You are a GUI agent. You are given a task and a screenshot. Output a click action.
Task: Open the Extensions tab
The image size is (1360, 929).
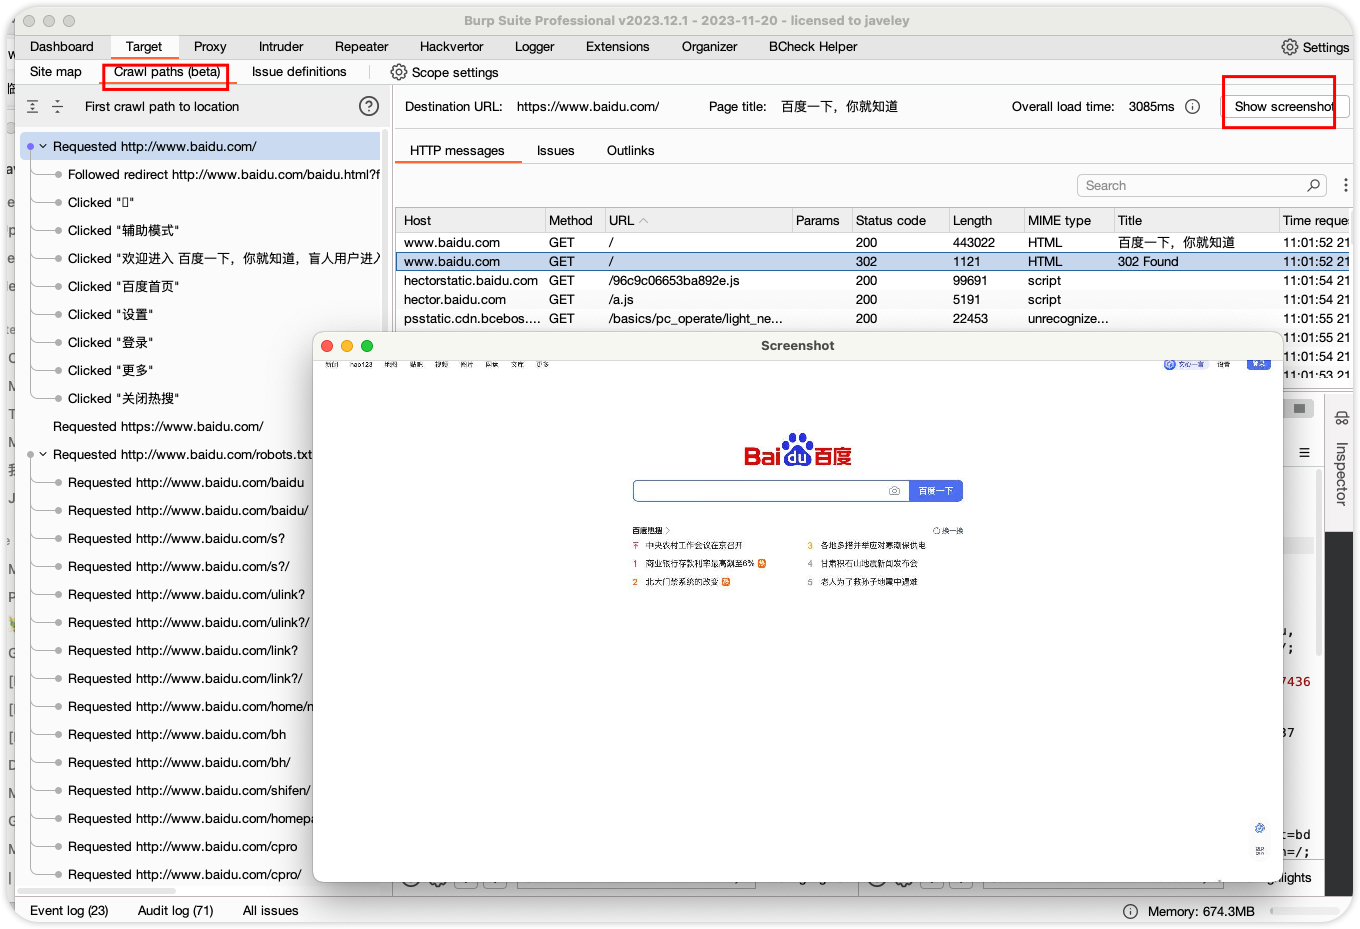[618, 47]
